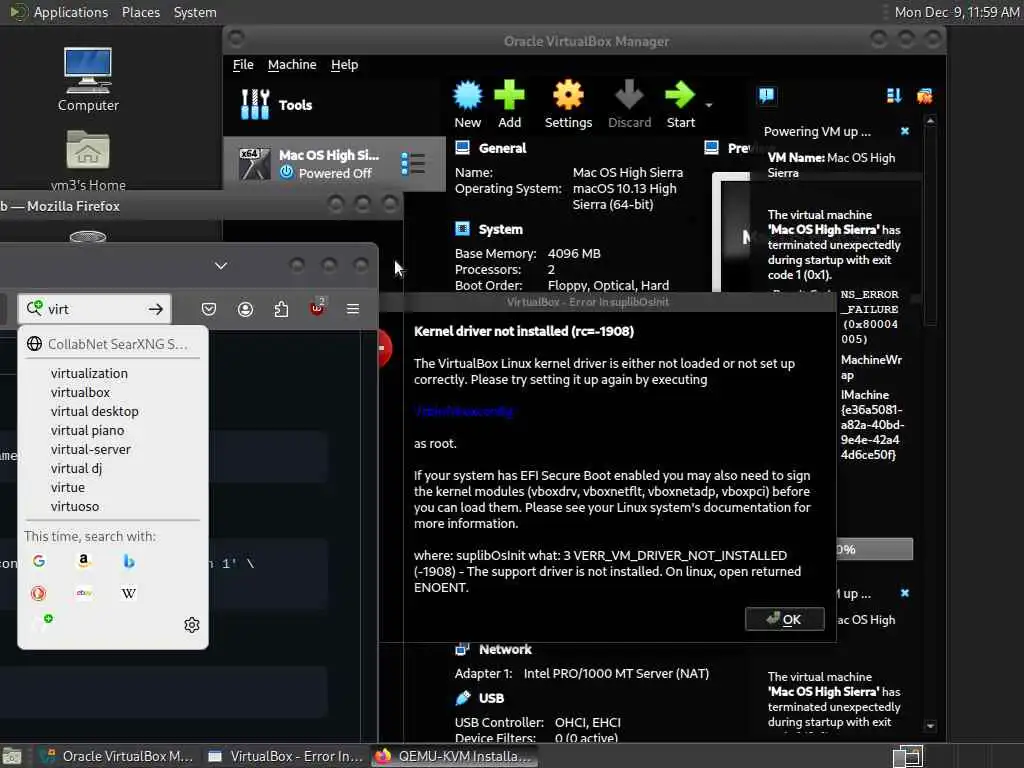Open the Firefox hamburger menu

[353, 309]
